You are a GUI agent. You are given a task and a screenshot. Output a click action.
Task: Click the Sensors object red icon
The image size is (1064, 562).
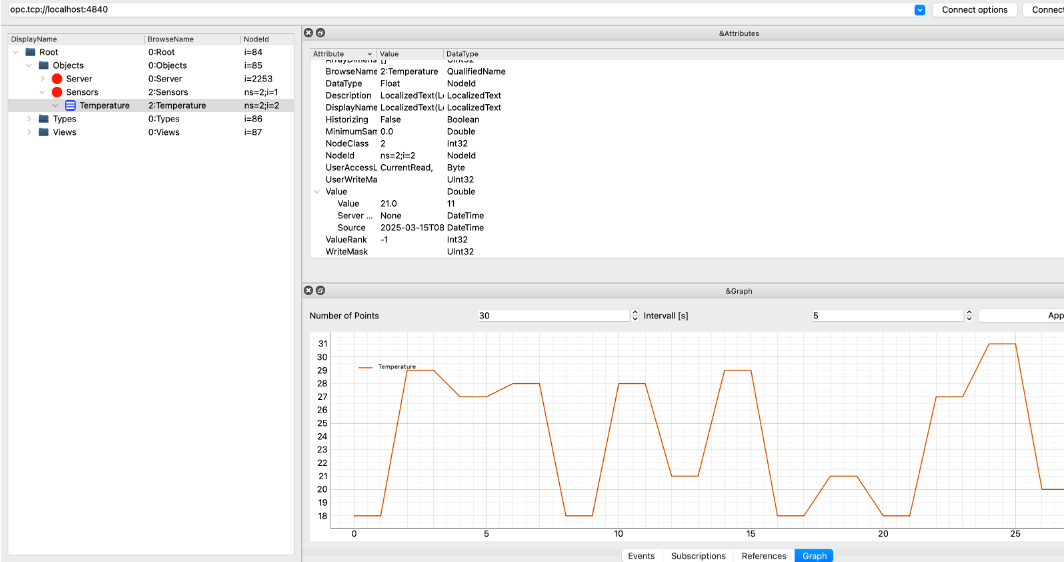(x=57, y=92)
